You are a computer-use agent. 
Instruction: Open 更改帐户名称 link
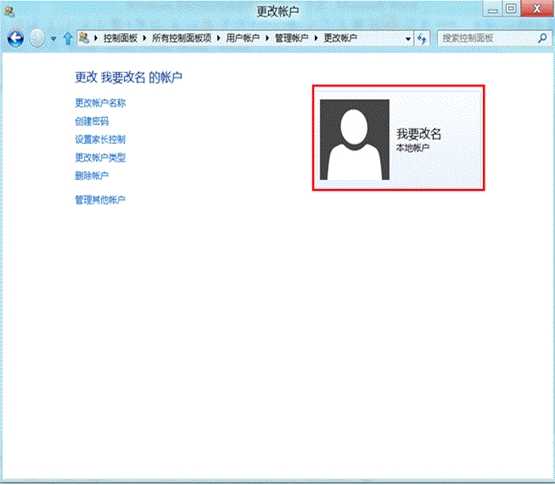coord(101,103)
